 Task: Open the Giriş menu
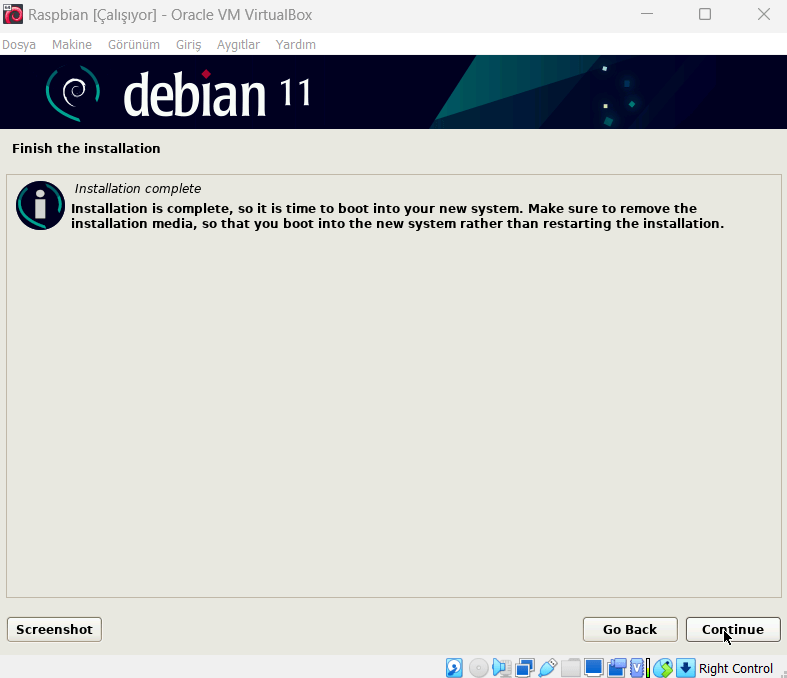(x=188, y=45)
